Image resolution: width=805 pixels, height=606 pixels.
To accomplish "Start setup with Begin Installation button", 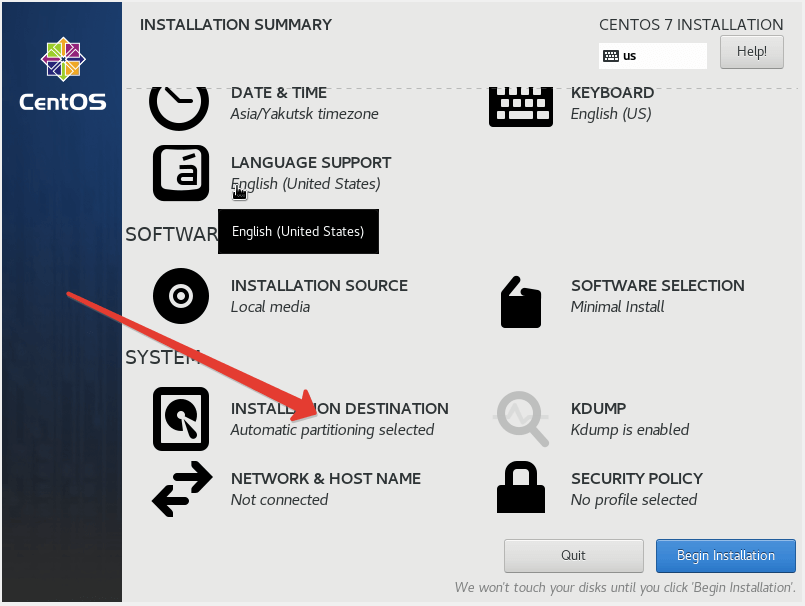I will (x=725, y=556).
